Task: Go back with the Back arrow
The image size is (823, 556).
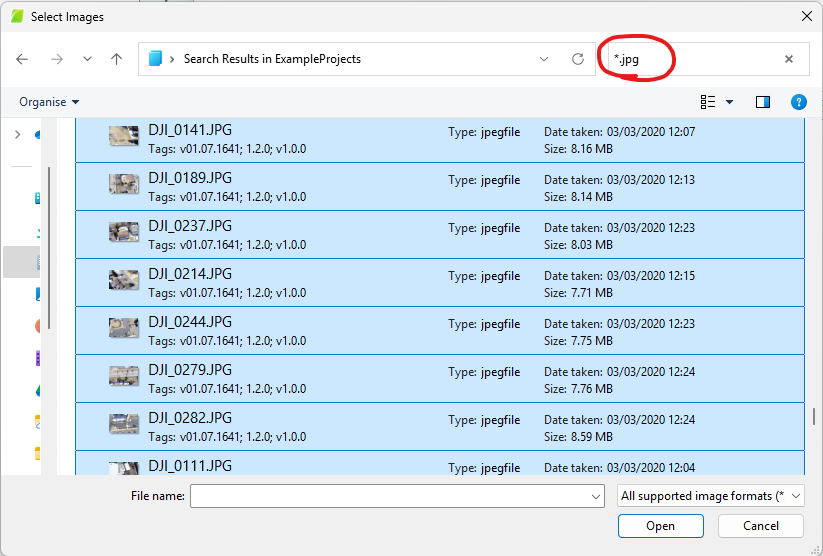Action: [x=22, y=59]
